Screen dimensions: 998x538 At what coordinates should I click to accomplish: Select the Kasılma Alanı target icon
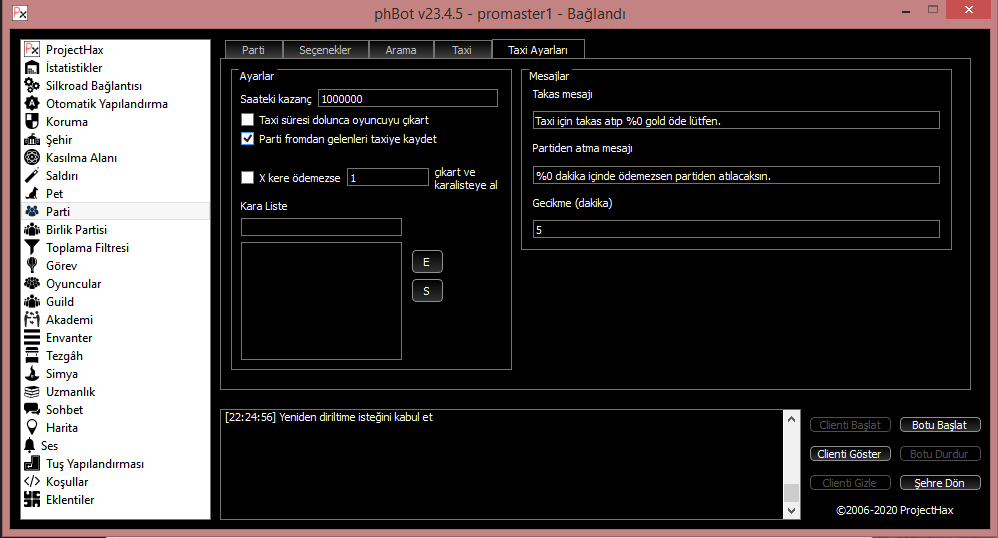click(x=32, y=158)
